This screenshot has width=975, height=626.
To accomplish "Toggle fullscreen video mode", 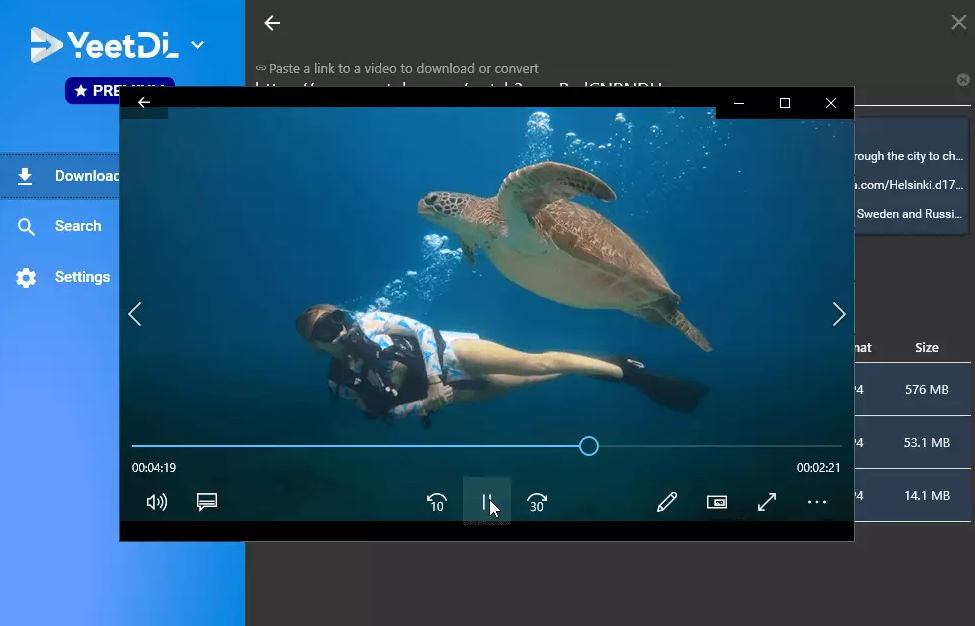I will pyautogui.click(x=767, y=502).
